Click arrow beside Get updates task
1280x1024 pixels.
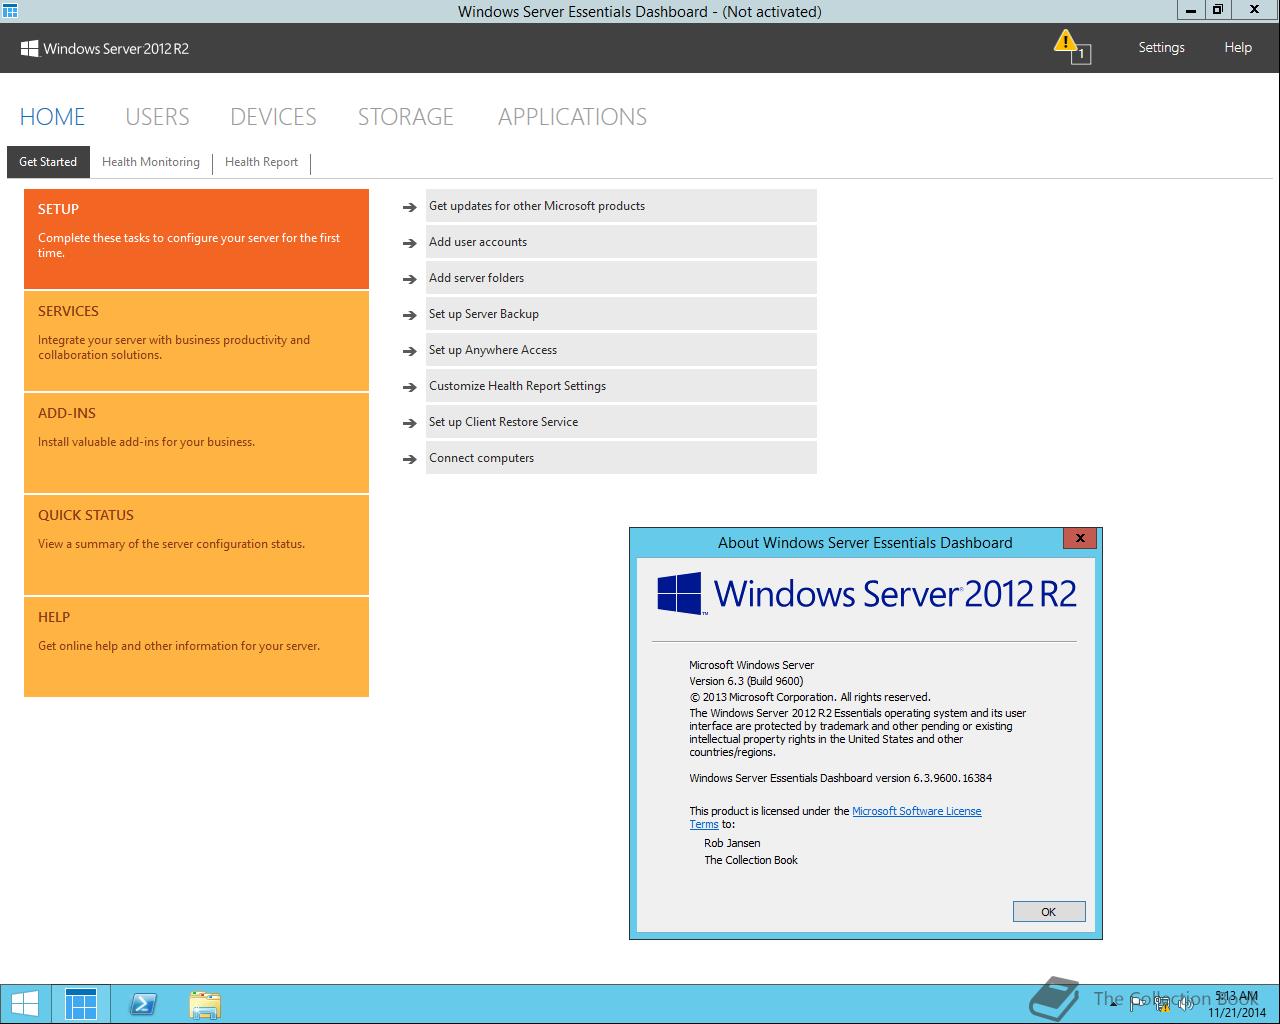pos(409,207)
